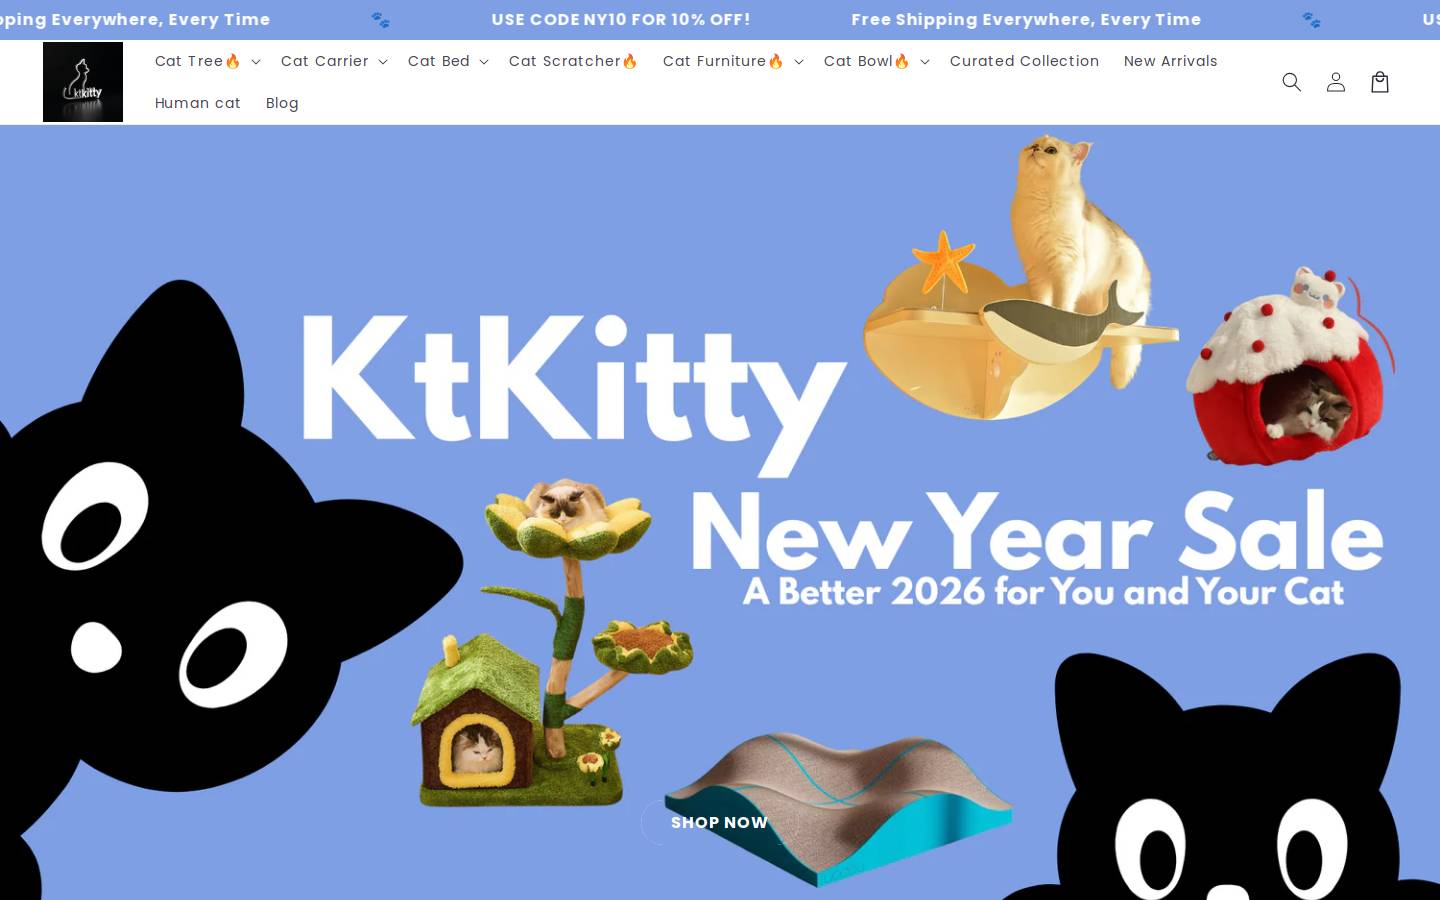The width and height of the screenshot is (1440, 900).
Task: Open the Cat Bowl menu item
Action: click(867, 61)
